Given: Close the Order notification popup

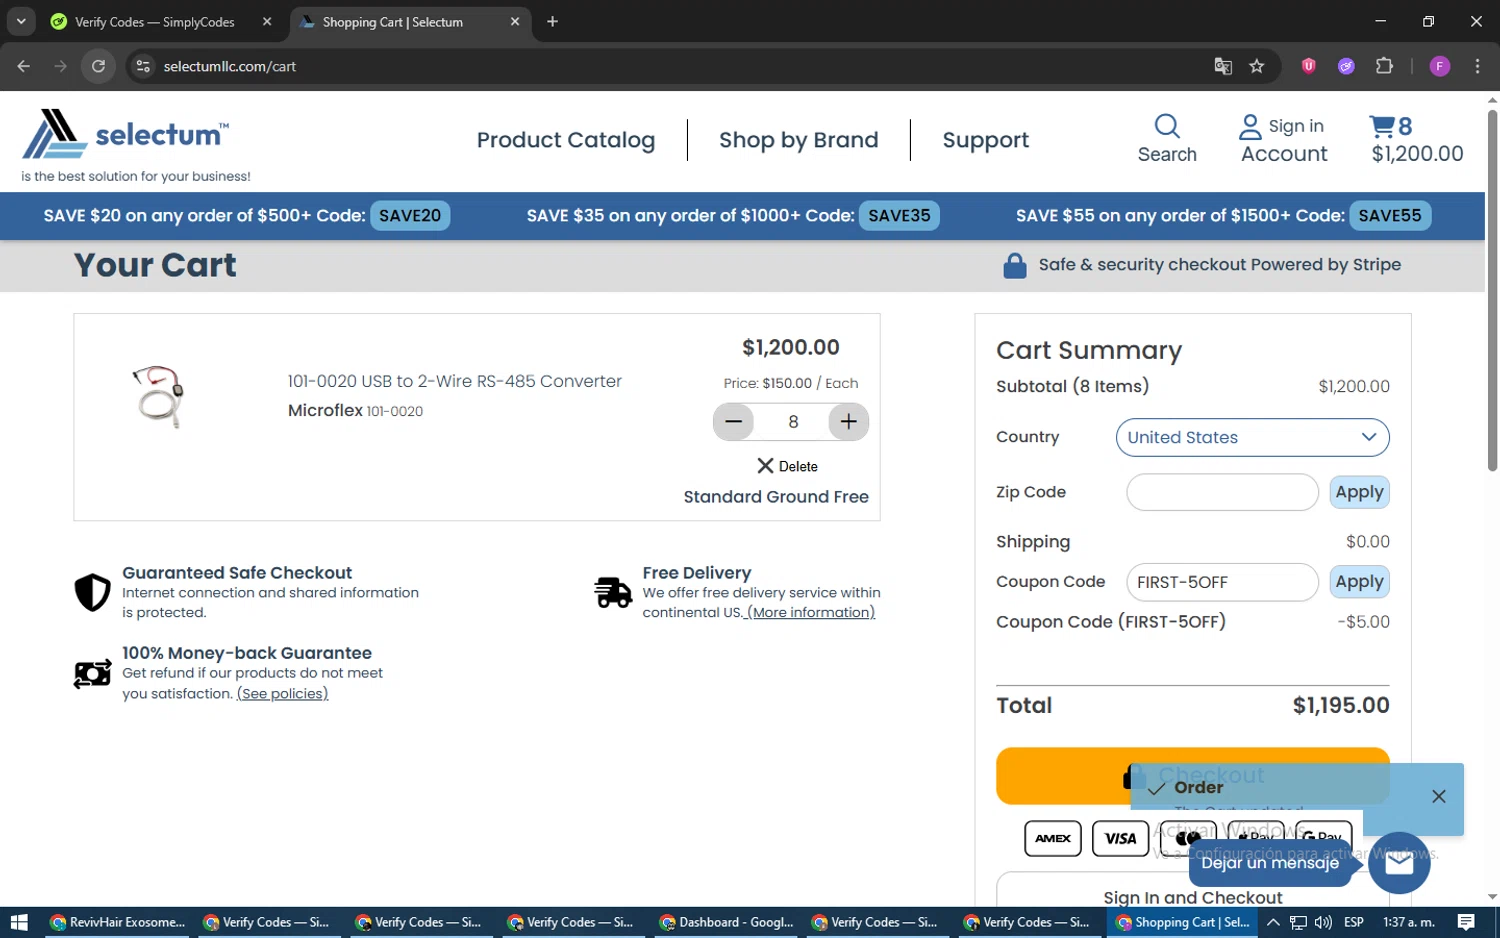Looking at the screenshot, I should click(x=1438, y=797).
